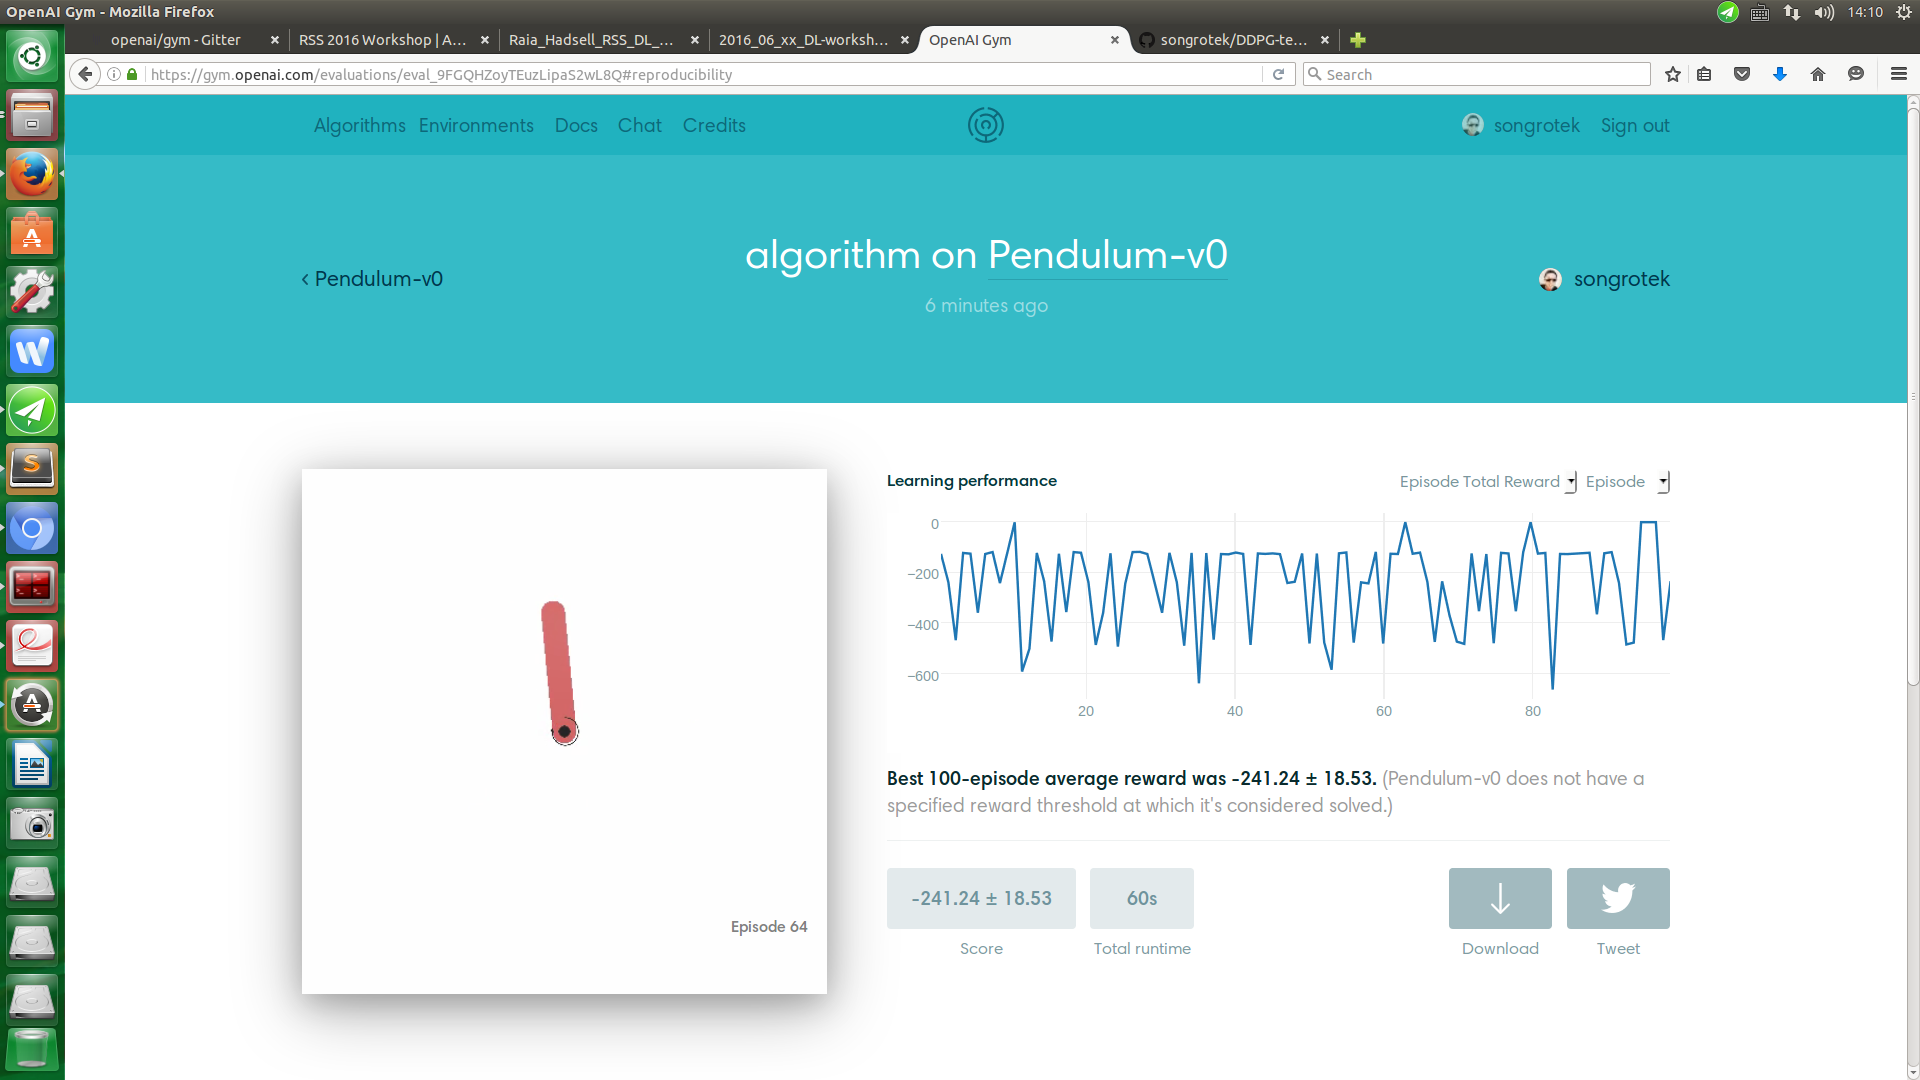1920x1080 pixels.
Task: Click the Twitter Tweet bird button
Action: (1617, 898)
